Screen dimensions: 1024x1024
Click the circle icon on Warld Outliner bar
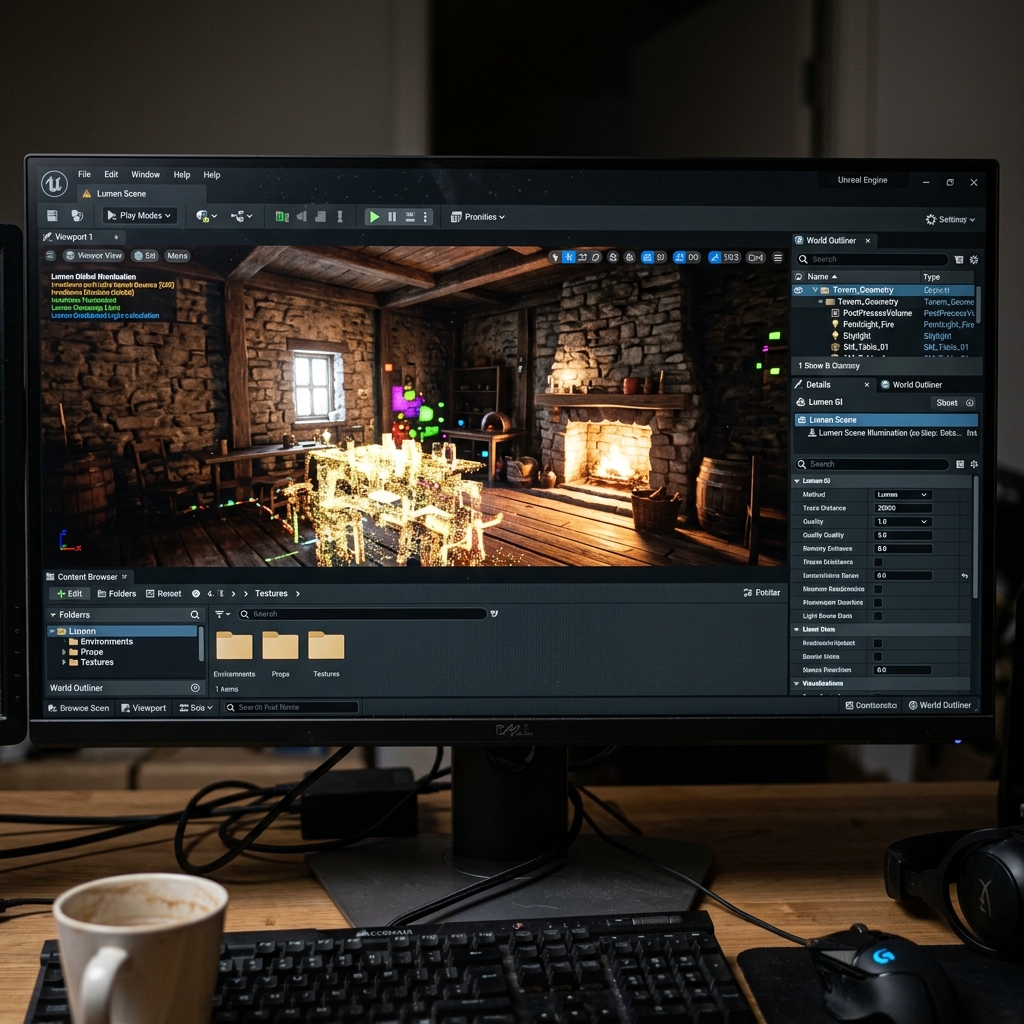195,688
